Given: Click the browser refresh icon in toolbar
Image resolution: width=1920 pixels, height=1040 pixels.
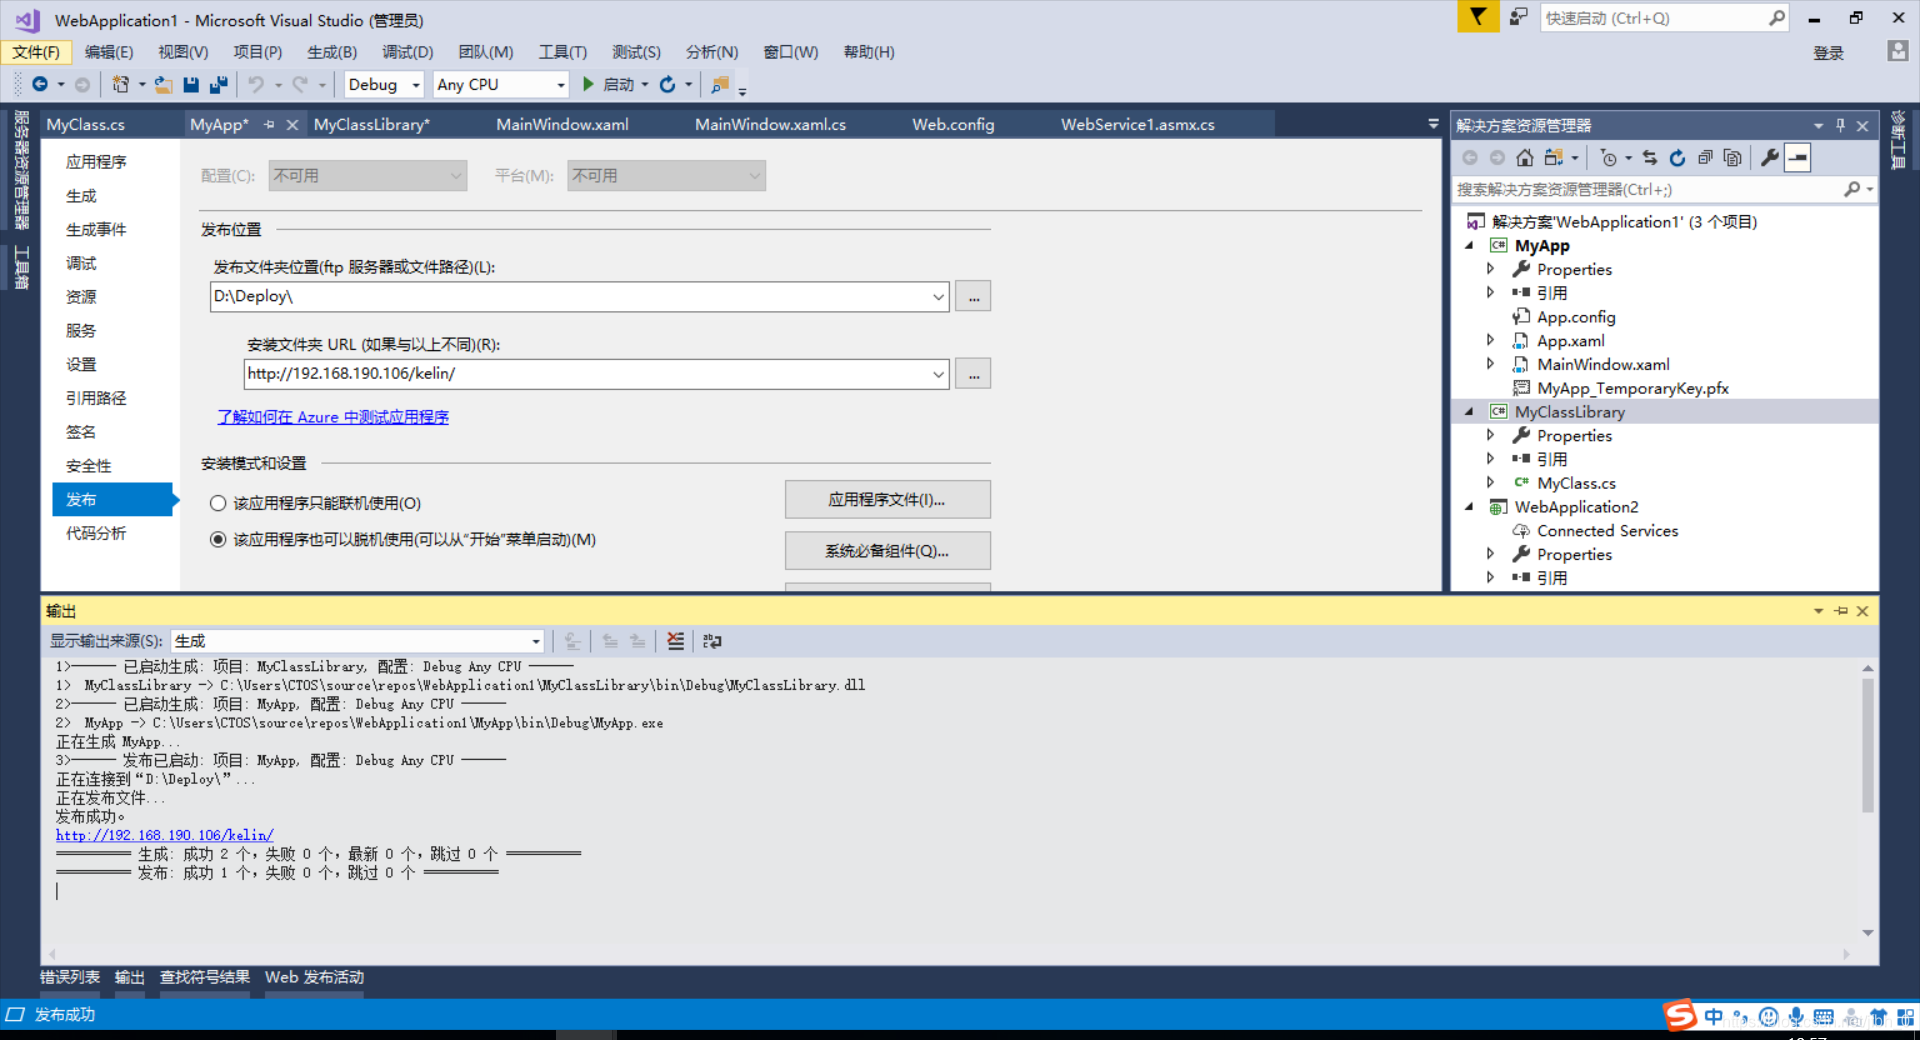Looking at the screenshot, I should click(667, 85).
